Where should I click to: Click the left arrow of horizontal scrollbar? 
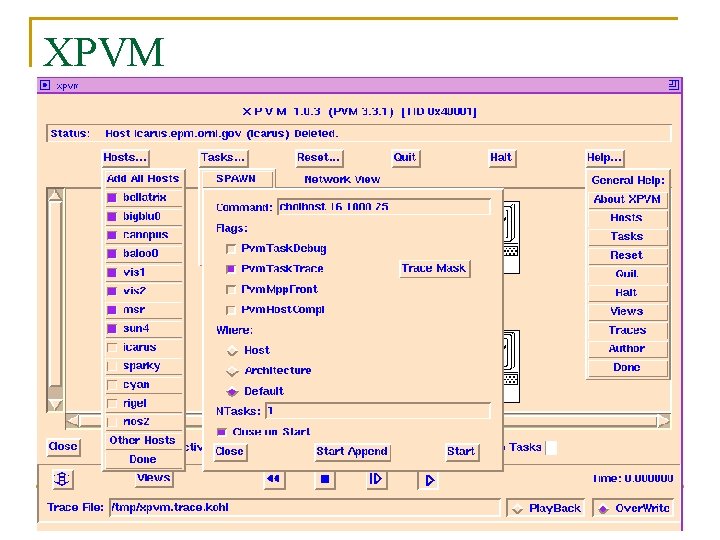73,420
